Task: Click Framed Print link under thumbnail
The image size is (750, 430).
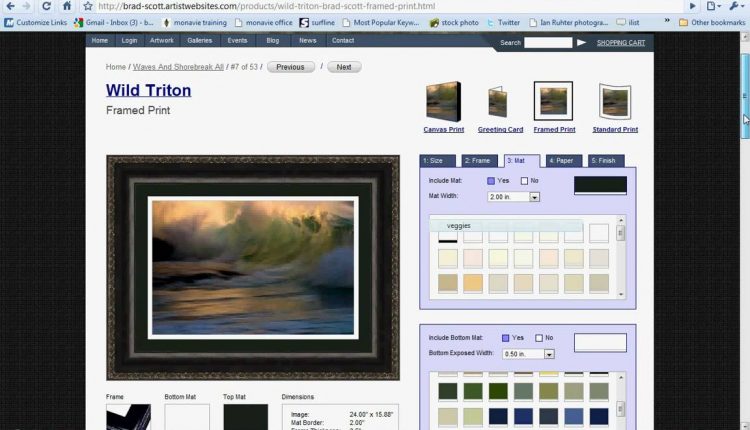Action: pos(554,130)
